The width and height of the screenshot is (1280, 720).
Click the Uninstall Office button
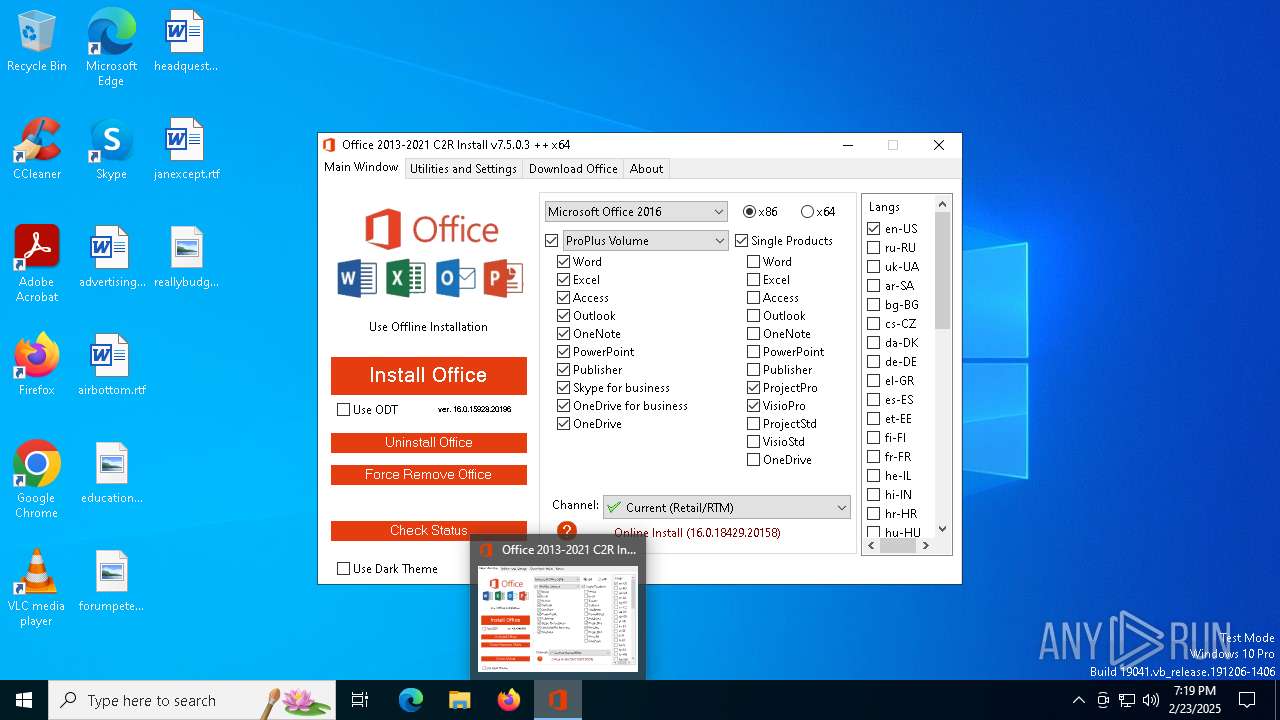pos(428,442)
